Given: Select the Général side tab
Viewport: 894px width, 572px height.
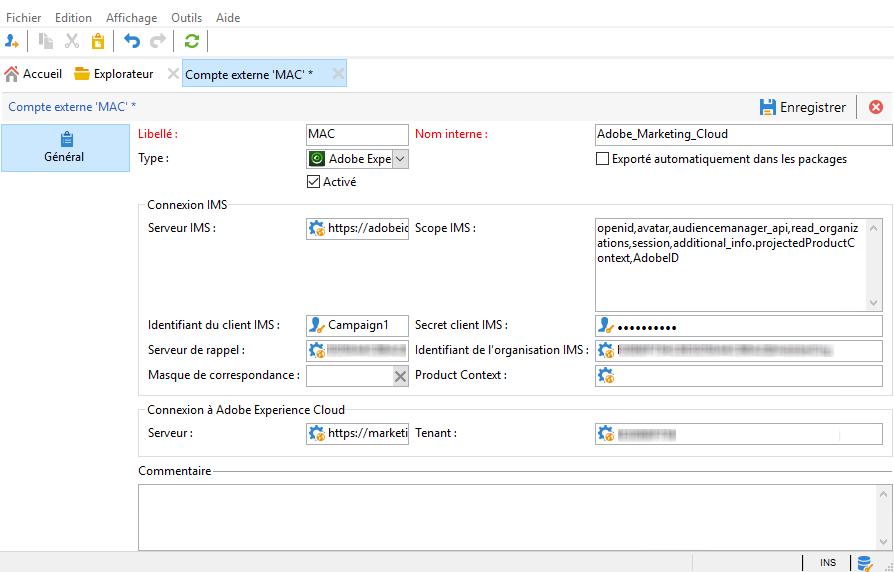Looking at the screenshot, I should (66, 148).
